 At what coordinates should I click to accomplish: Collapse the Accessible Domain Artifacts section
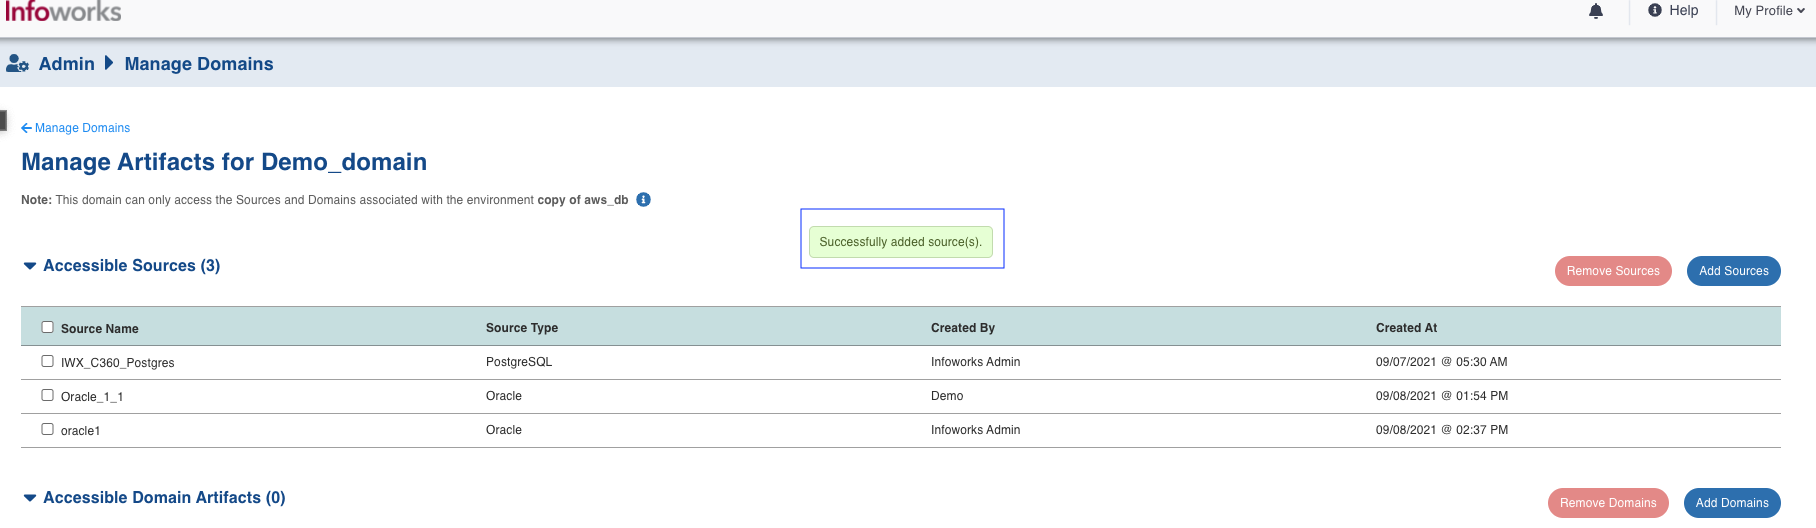tap(30, 498)
